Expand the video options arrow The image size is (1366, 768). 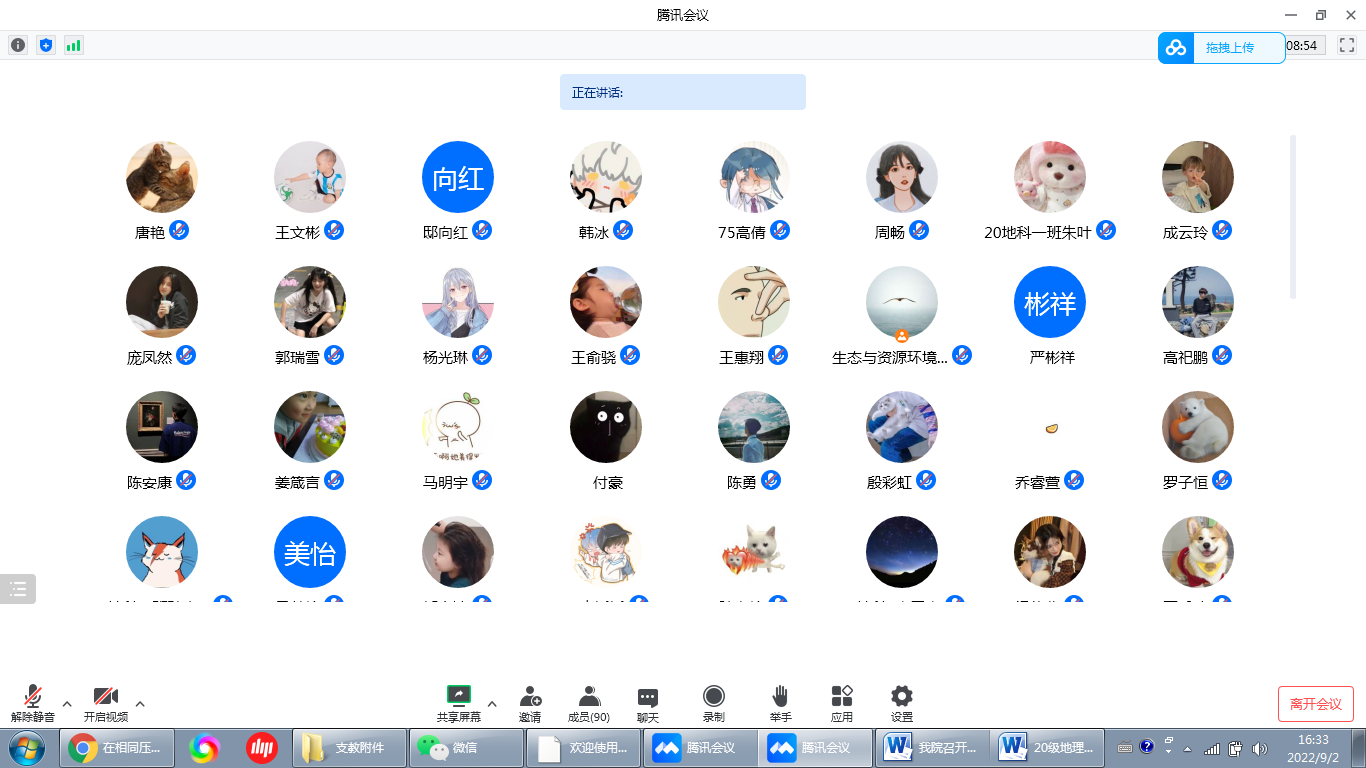[x=140, y=704]
